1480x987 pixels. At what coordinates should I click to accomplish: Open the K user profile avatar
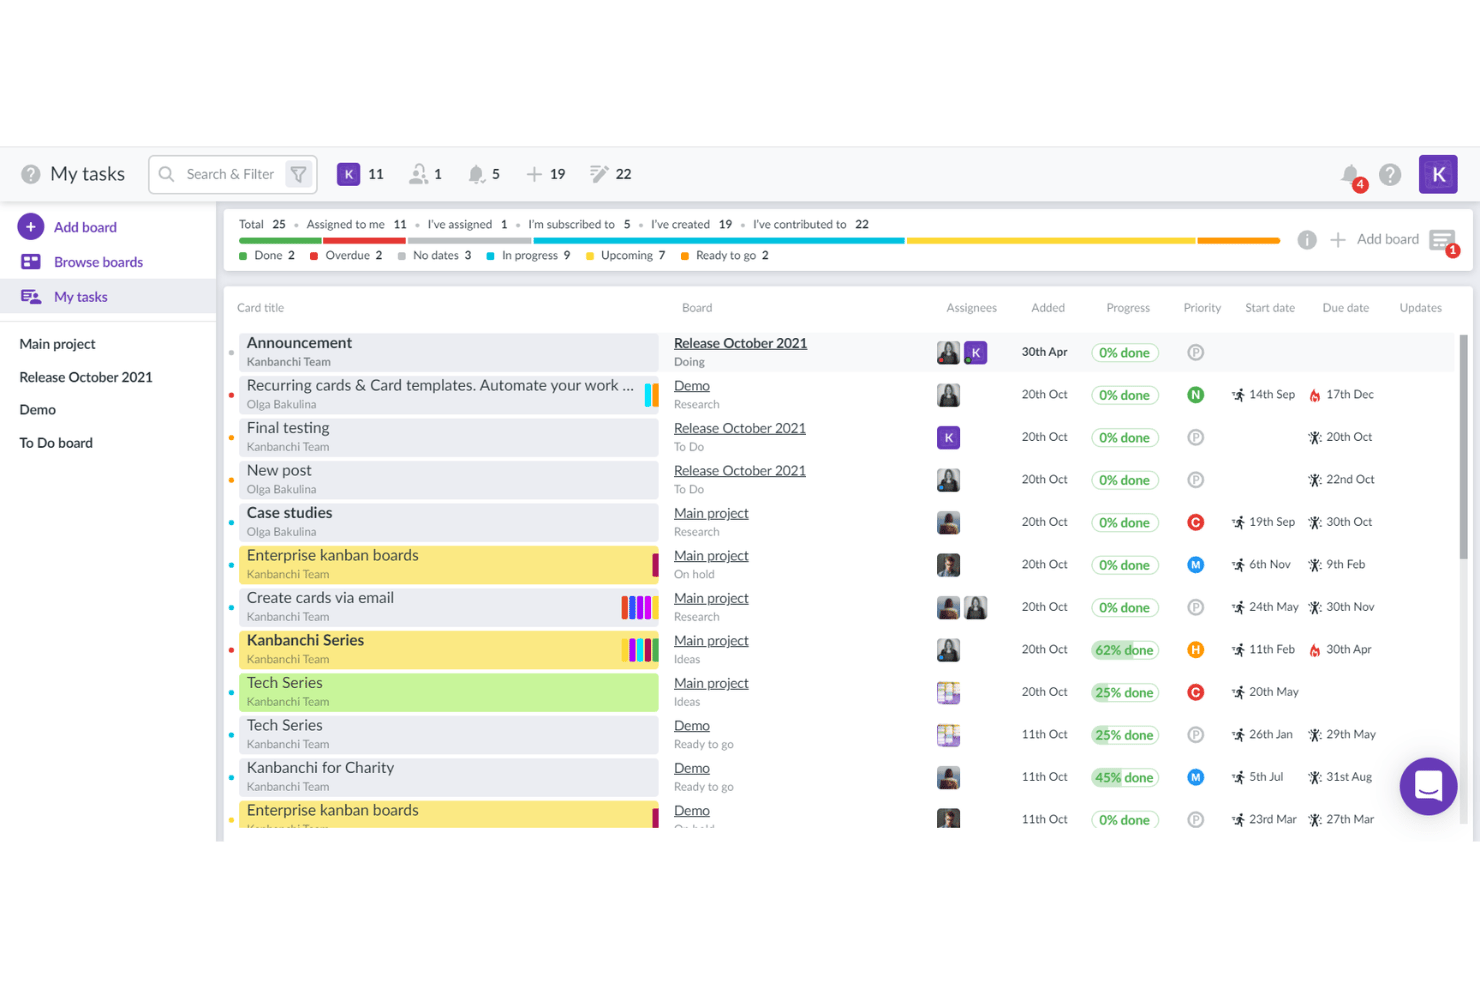coord(1438,174)
